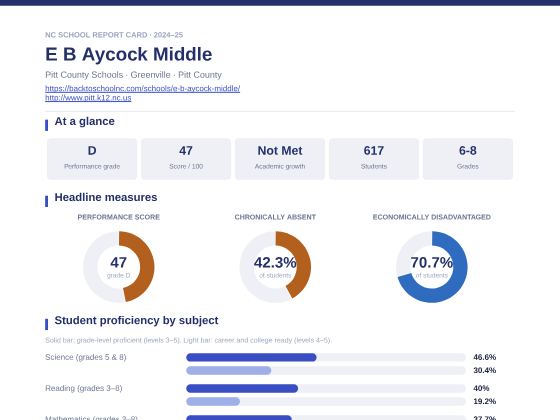Click the E B Aycock Middle title
This screenshot has width=560, height=420.
coord(129,54)
